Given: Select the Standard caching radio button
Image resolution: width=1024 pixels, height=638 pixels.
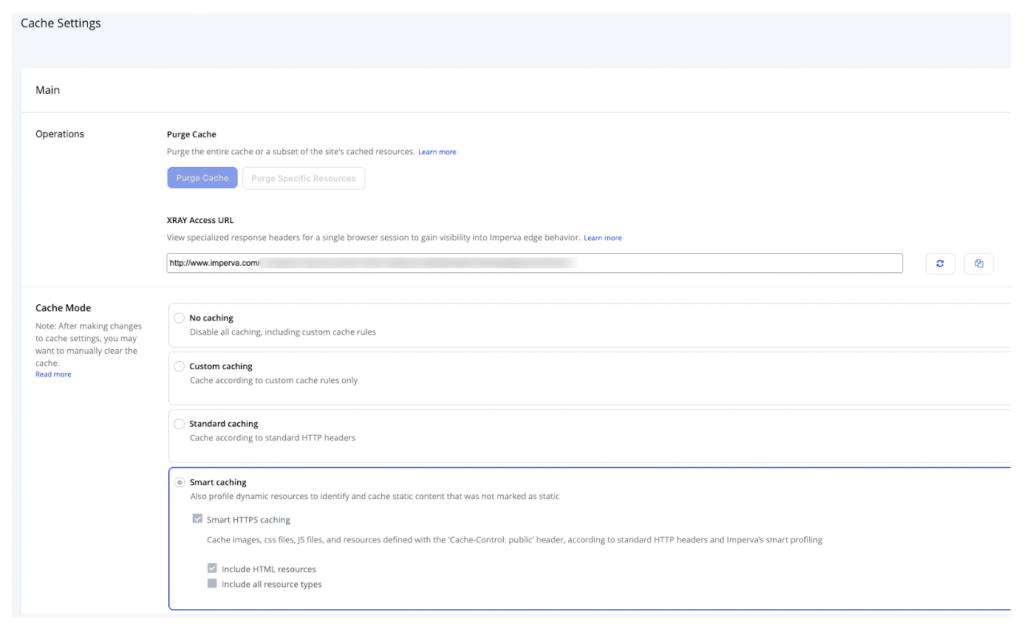Looking at the screenshot, I should 179,423.
